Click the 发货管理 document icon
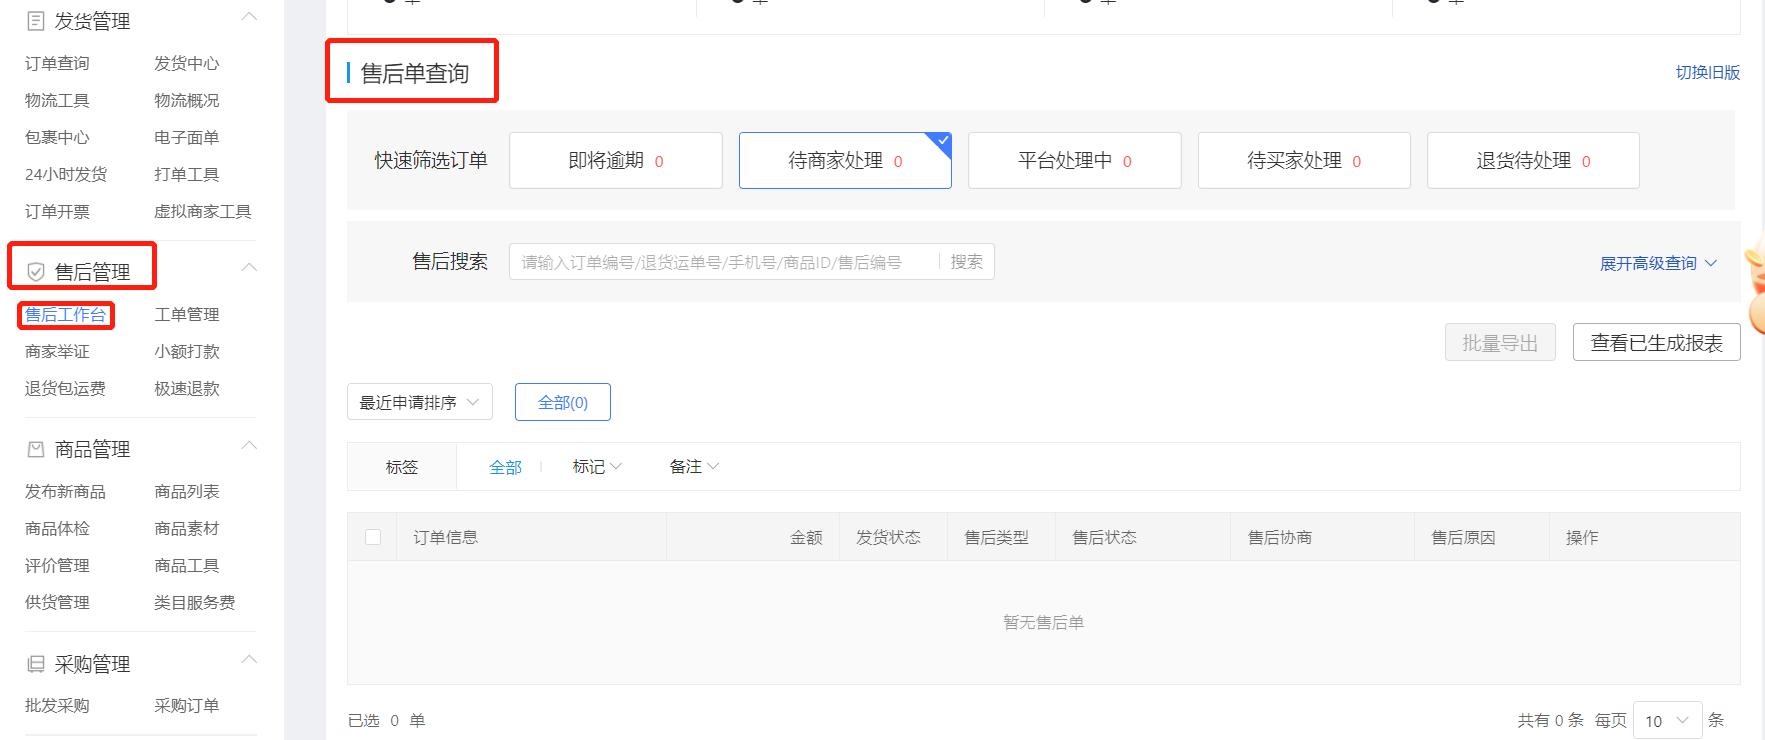The height and width of the screenshot is (740, 1765). 36,21
